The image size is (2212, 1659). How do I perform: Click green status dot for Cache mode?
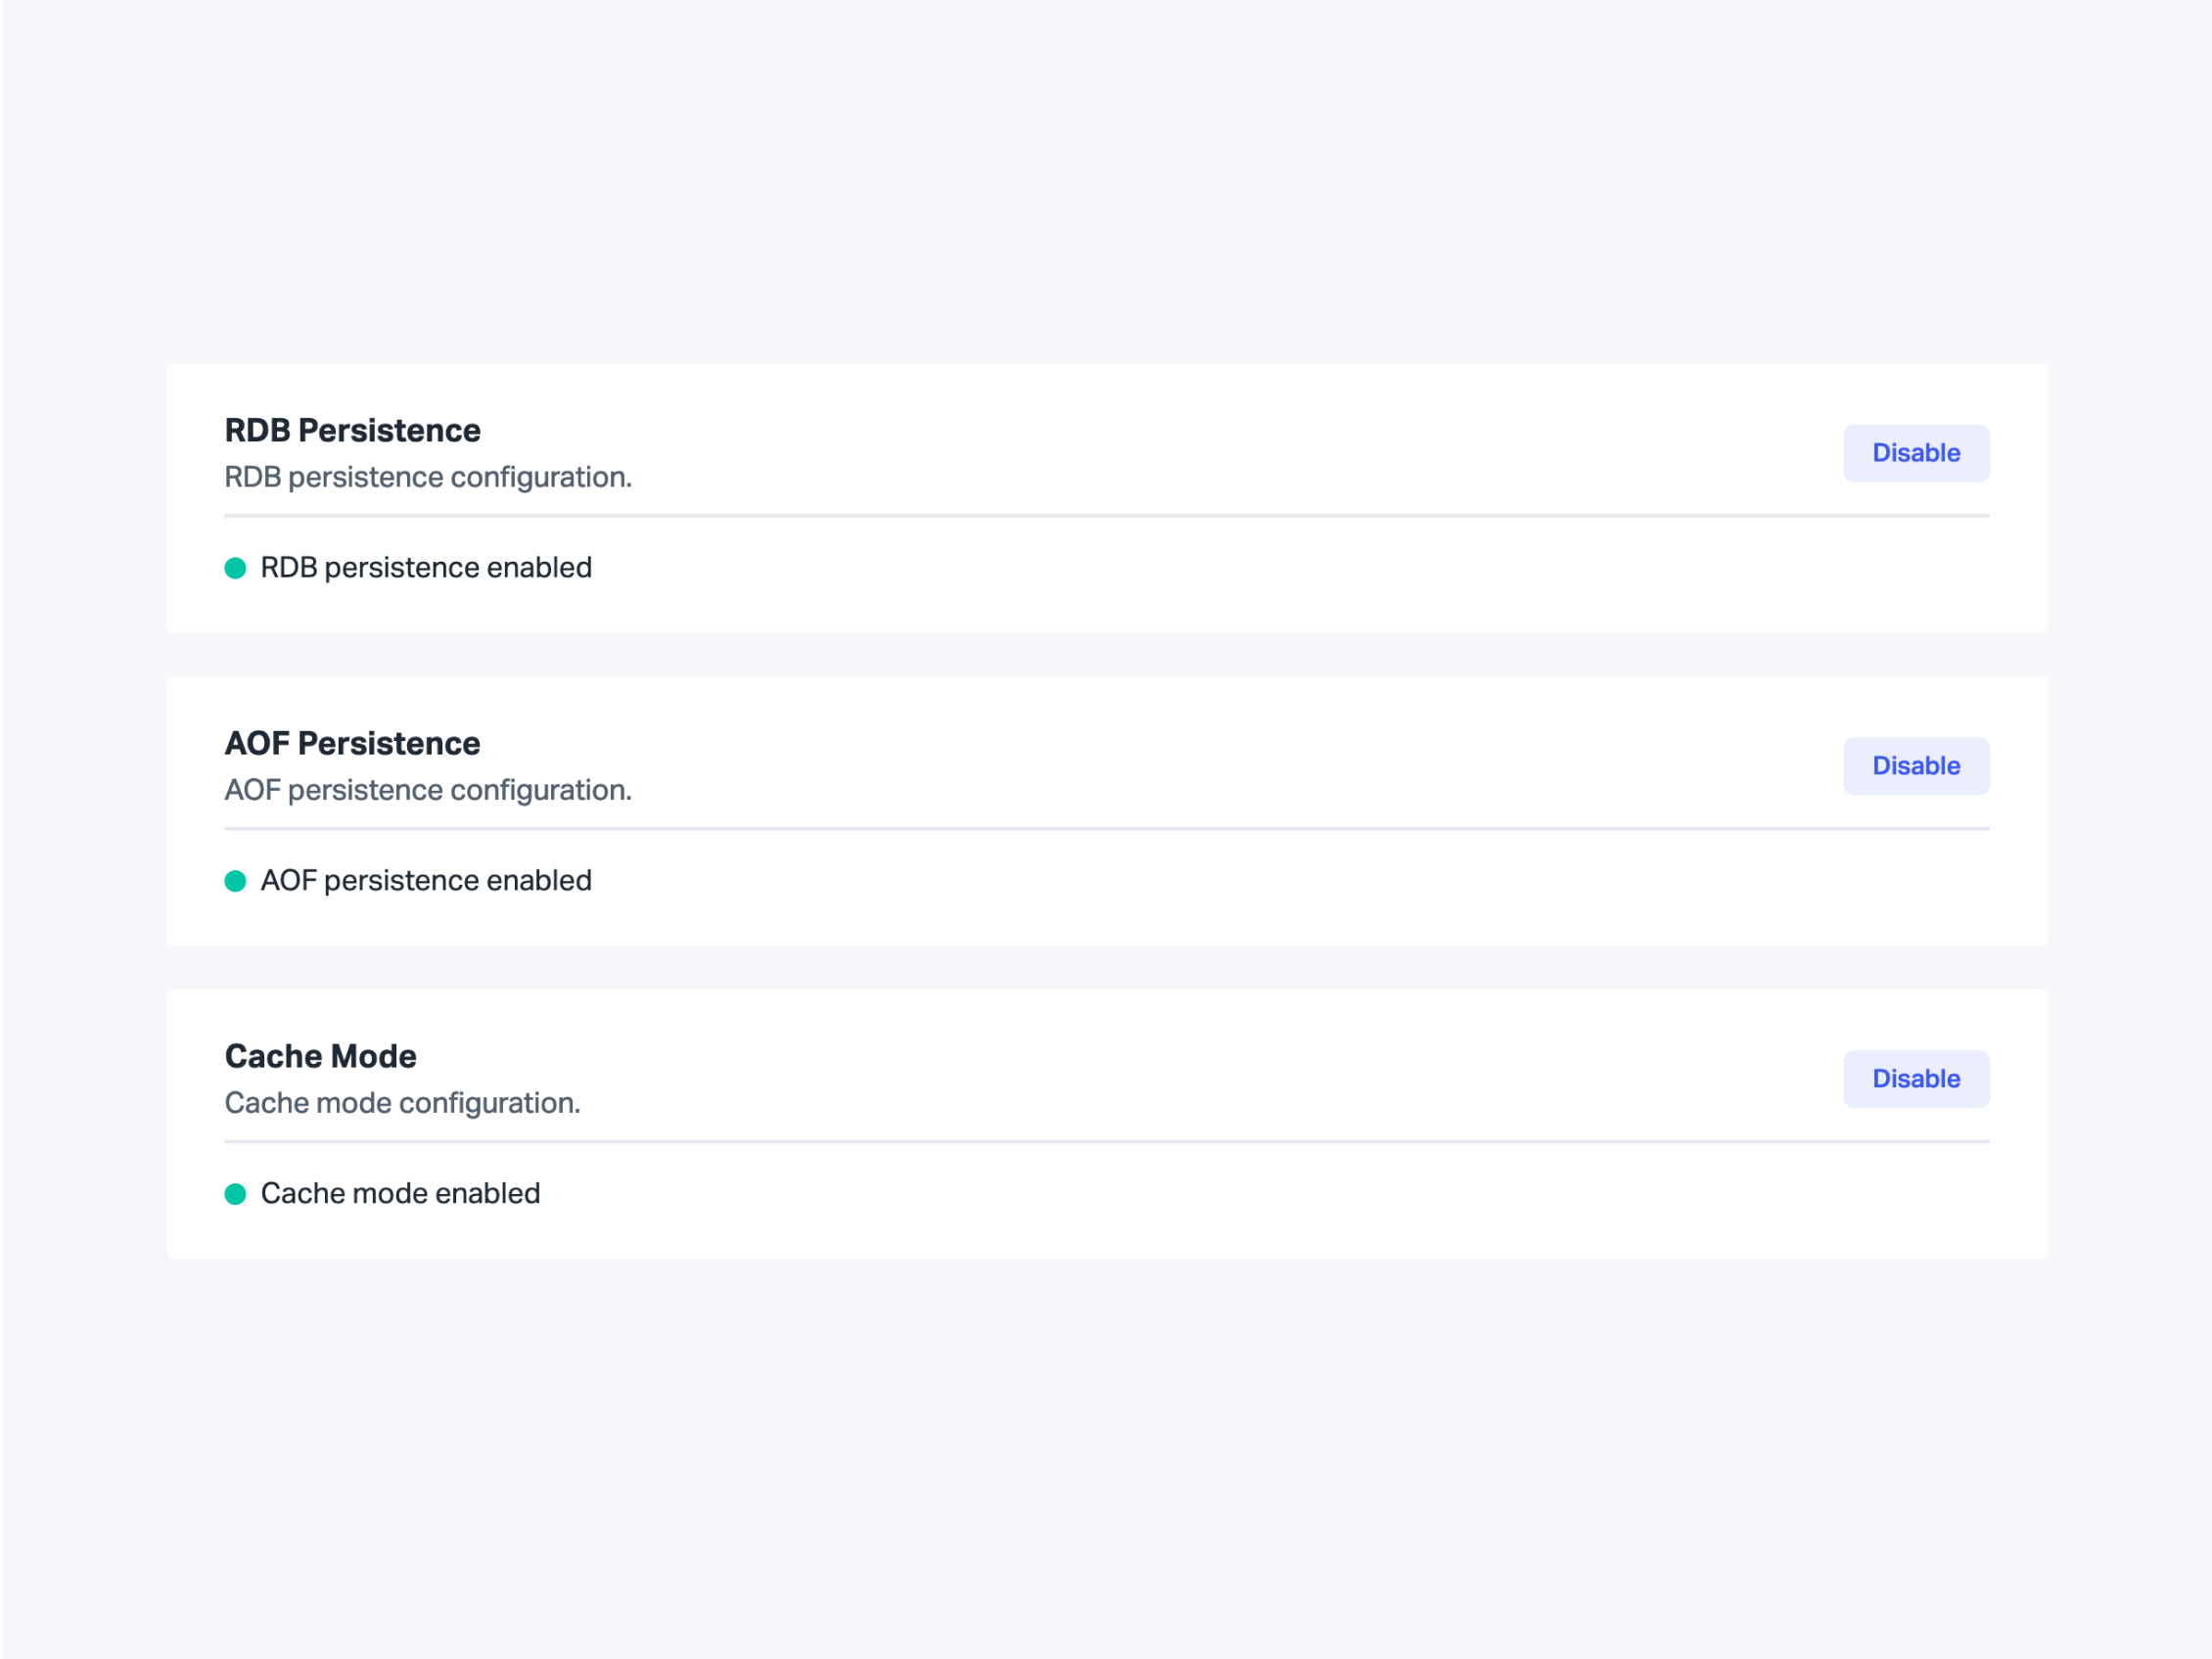pos(235,1194)
